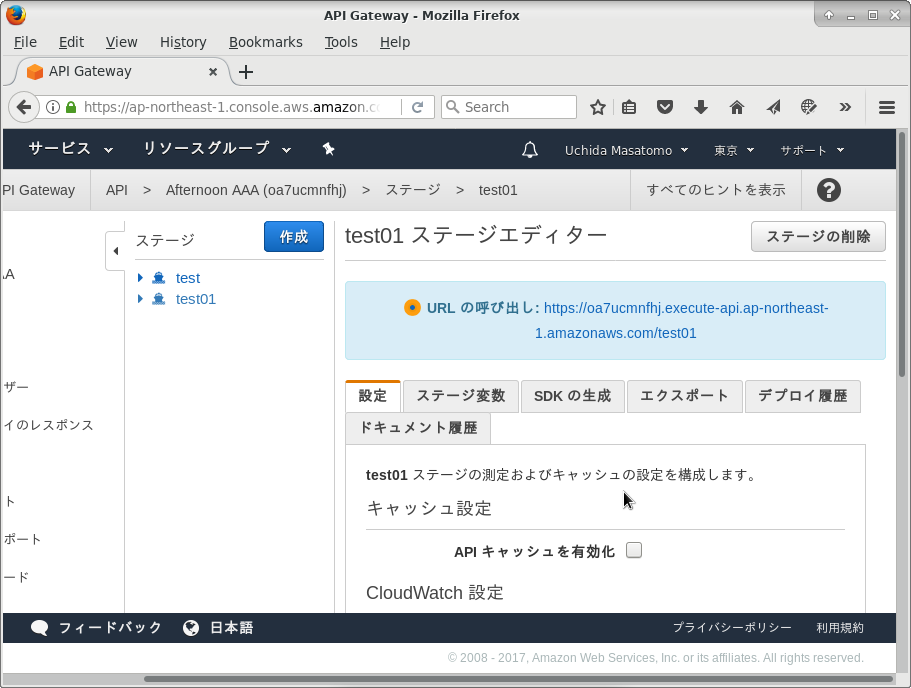Open the Firefox hamburger menu
Image resolution: width=911 pixels, height=688 pixels.
(887, 107)
